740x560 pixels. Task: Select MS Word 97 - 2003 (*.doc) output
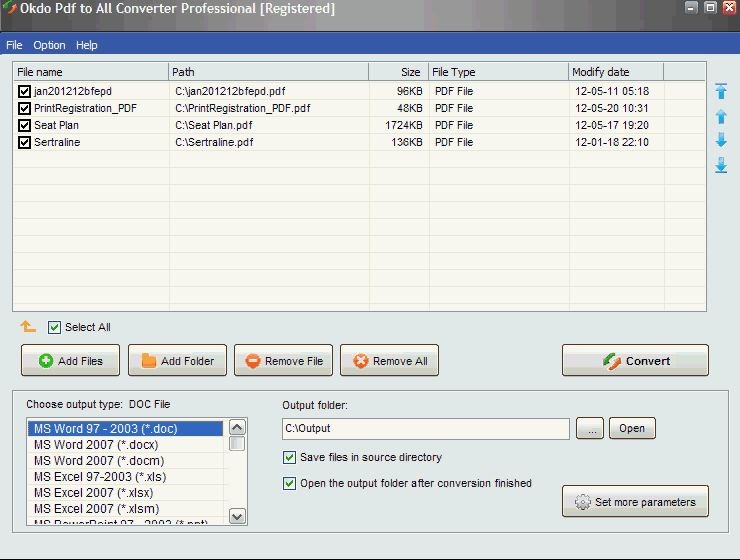tap(126, 428)
